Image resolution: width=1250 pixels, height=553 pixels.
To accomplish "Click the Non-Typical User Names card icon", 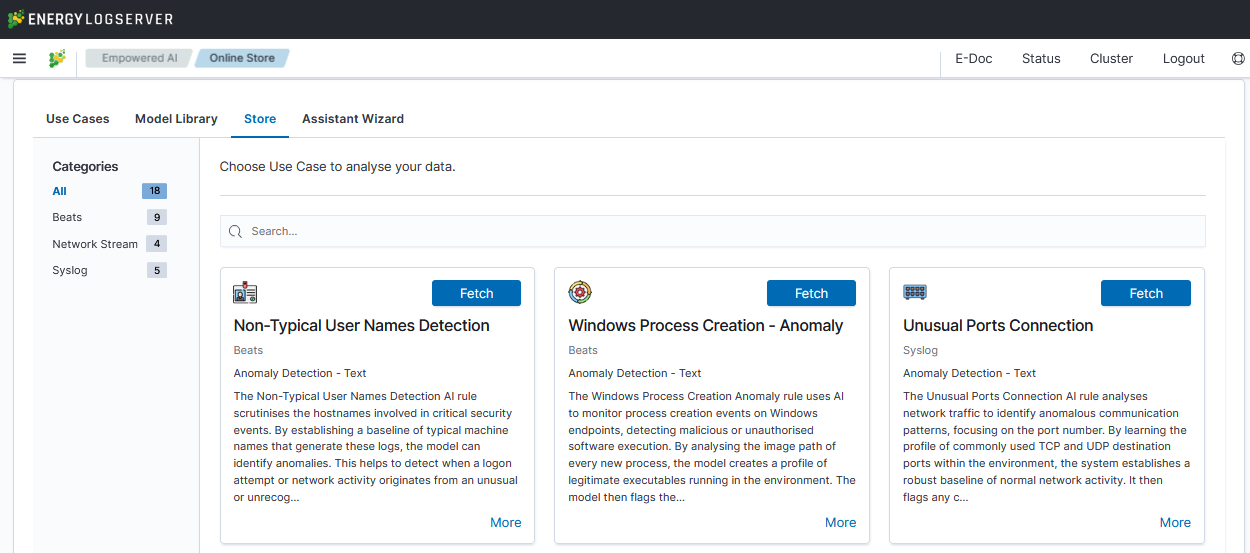I will click(x=245, y=293).
